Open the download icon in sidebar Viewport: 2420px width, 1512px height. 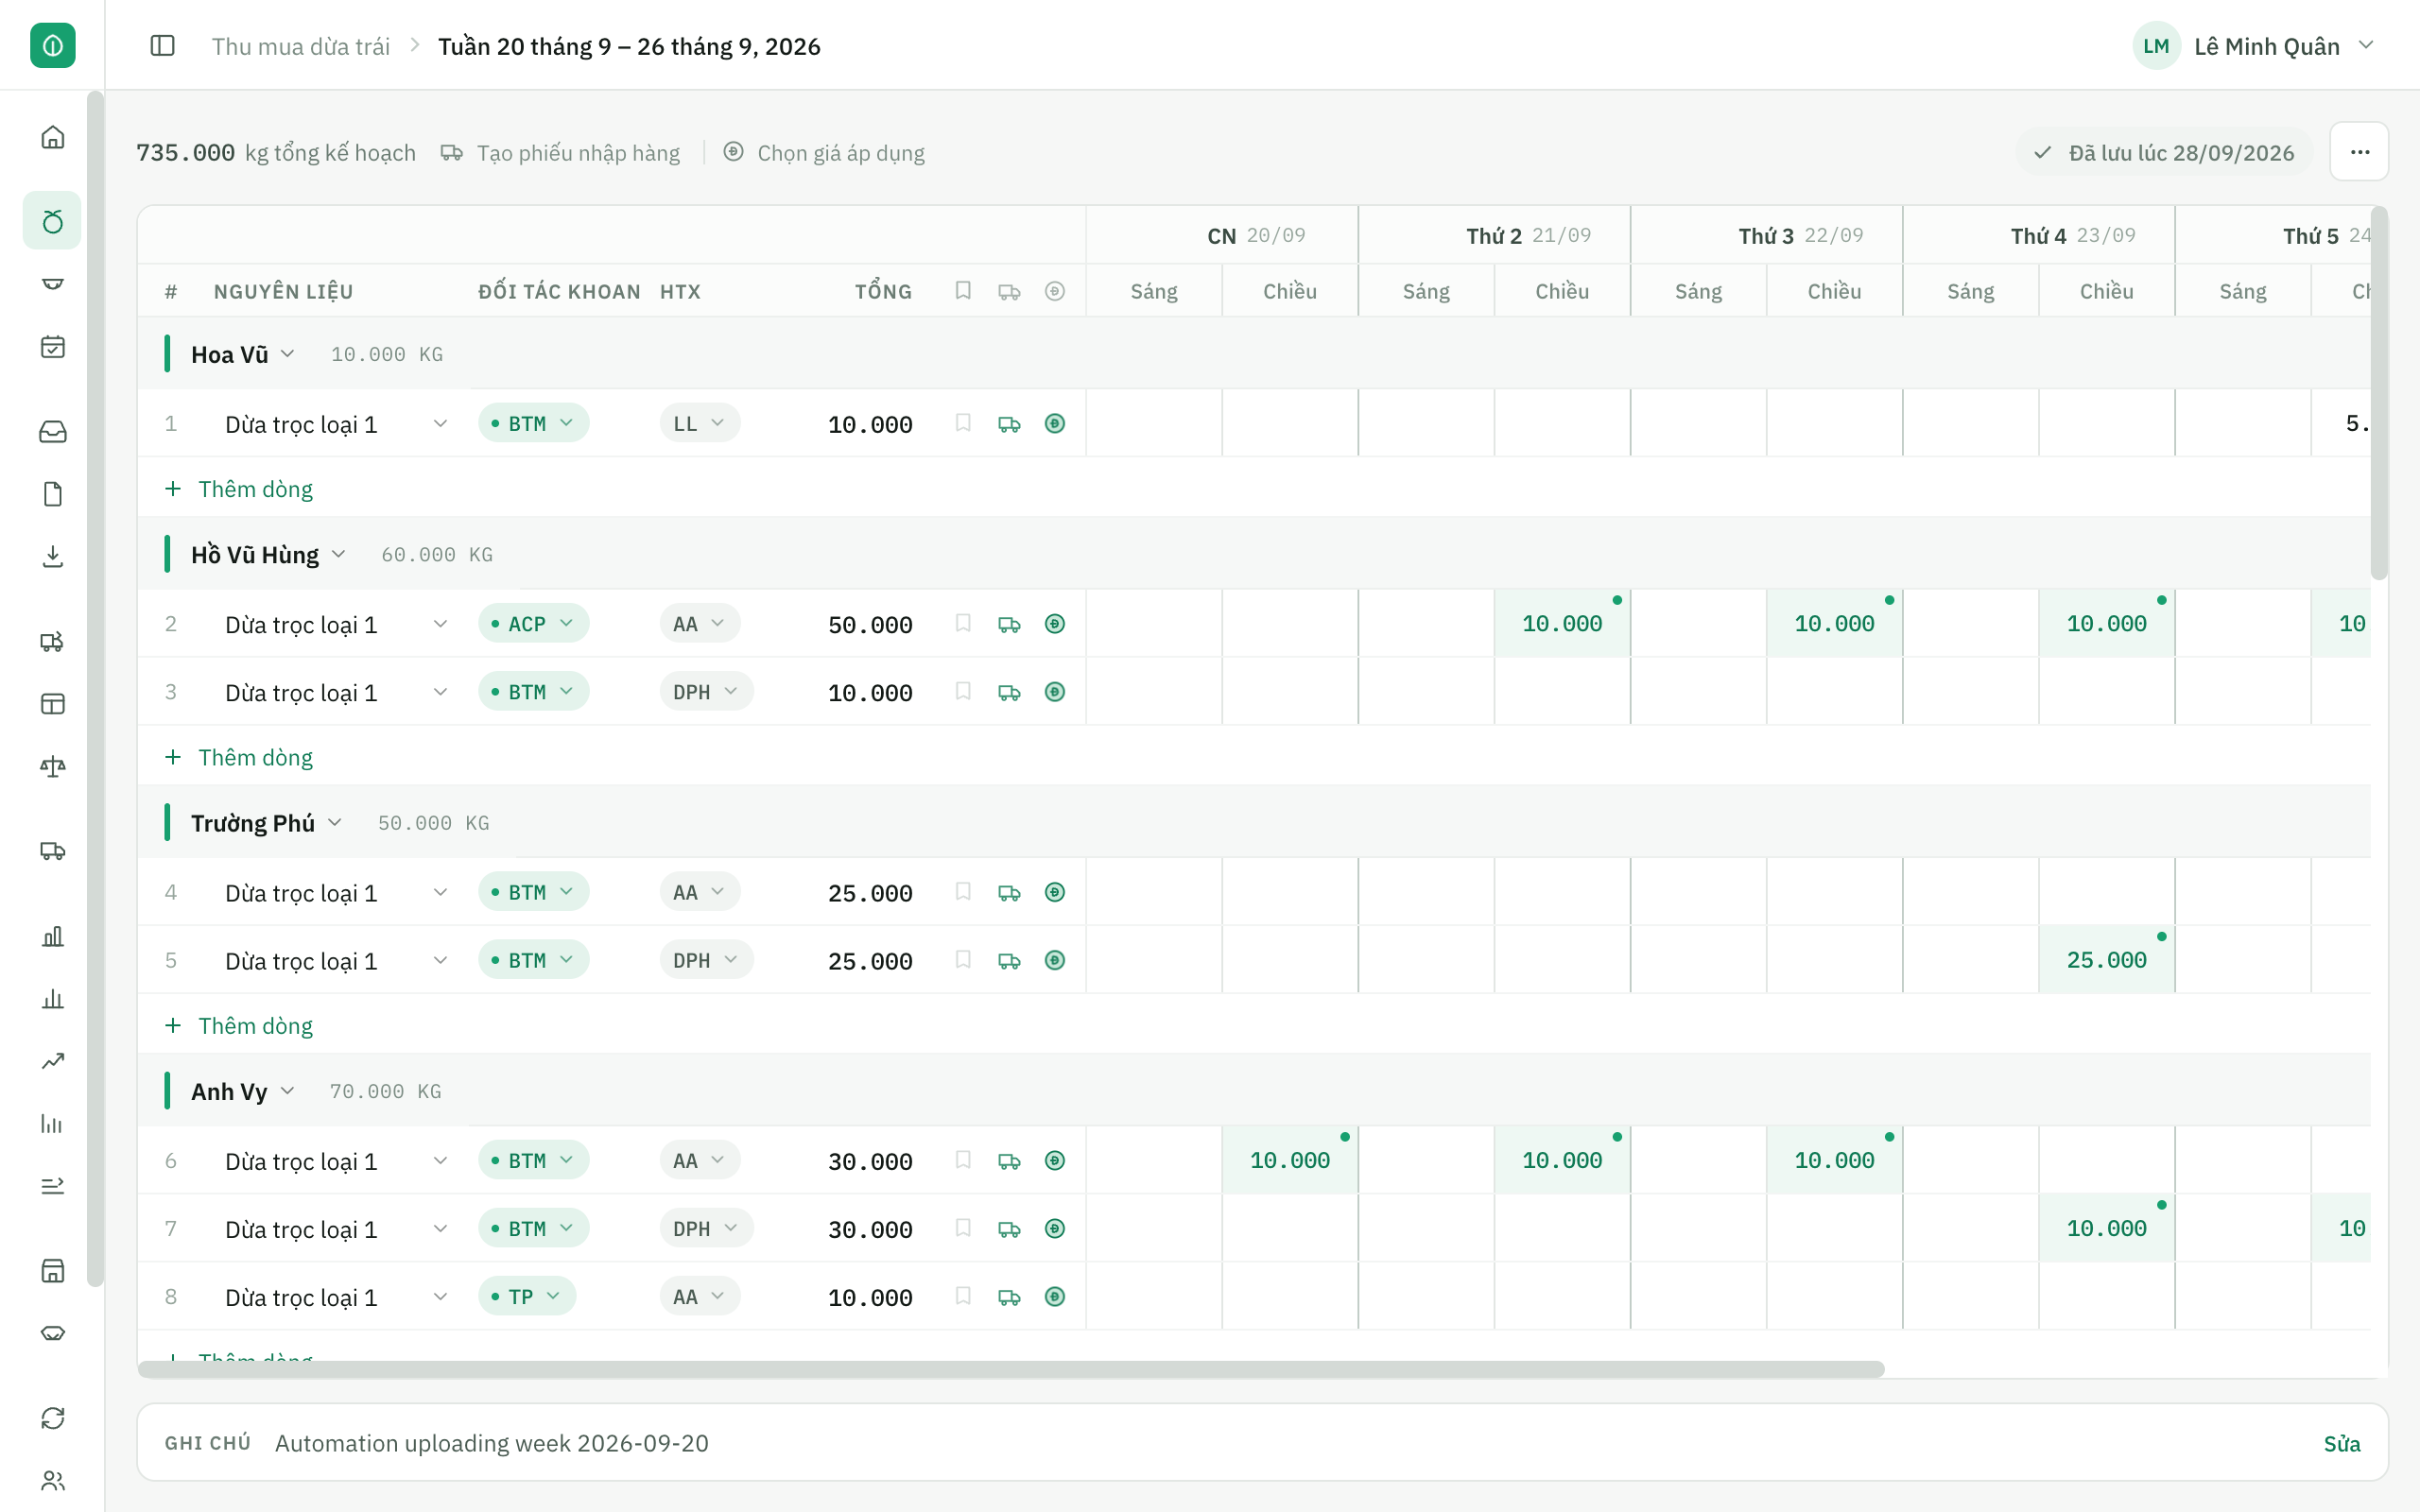click(53, 557)
